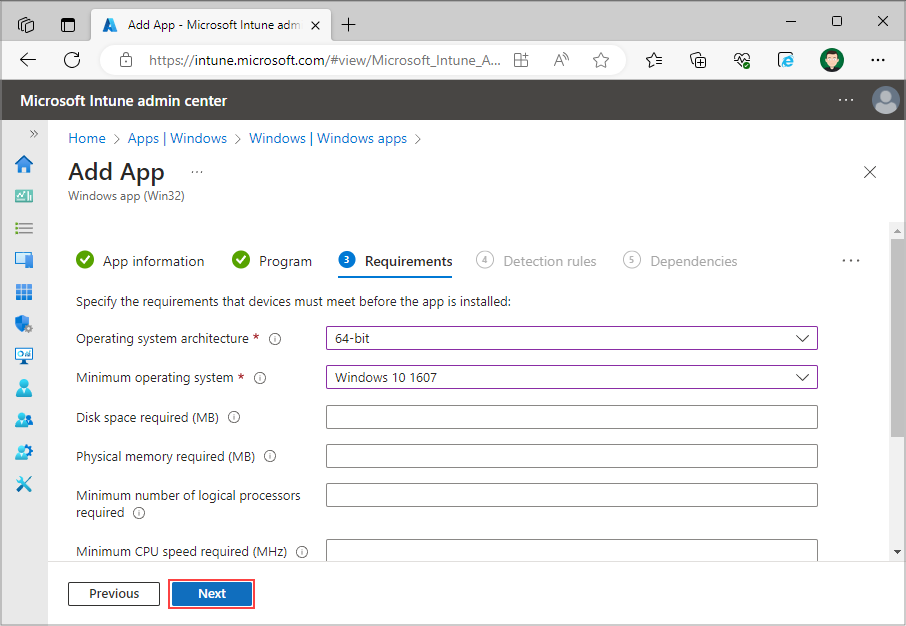Open Edge Settings and more menu
Image resolution: width=906 pixels, height=626 pixels.
[878, 60]
